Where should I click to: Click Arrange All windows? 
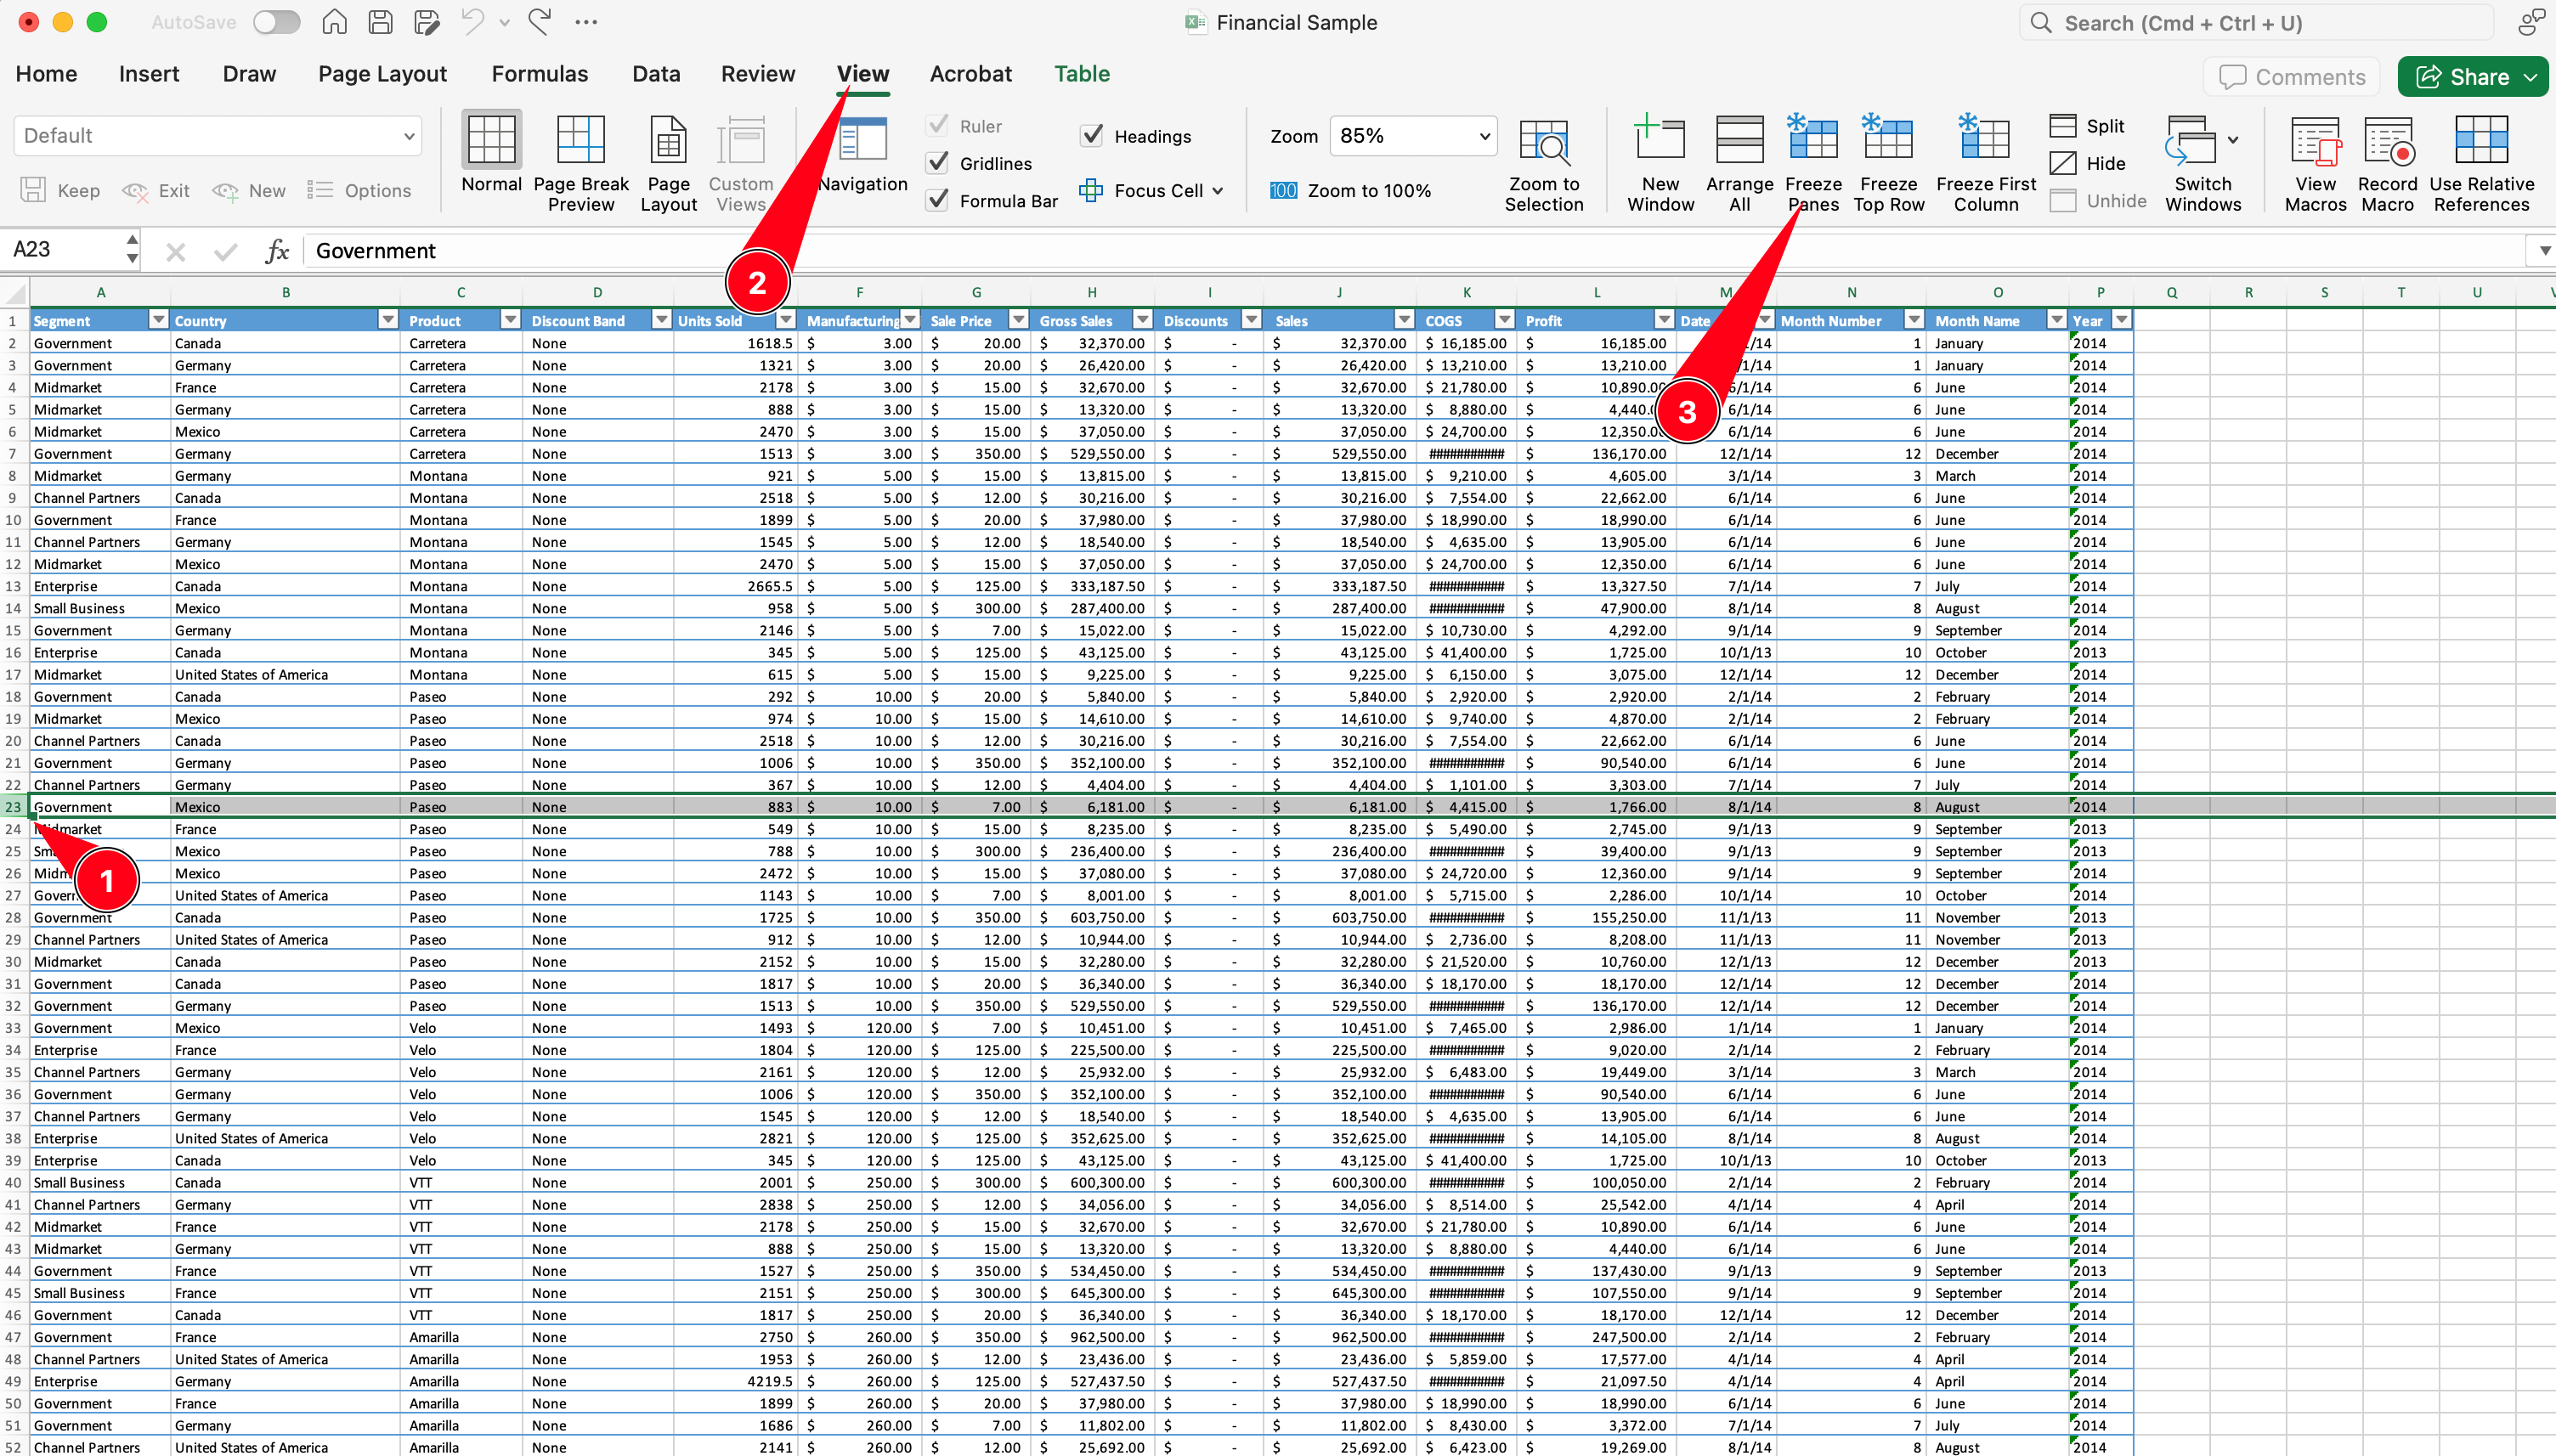click(x=1739, y=164)
